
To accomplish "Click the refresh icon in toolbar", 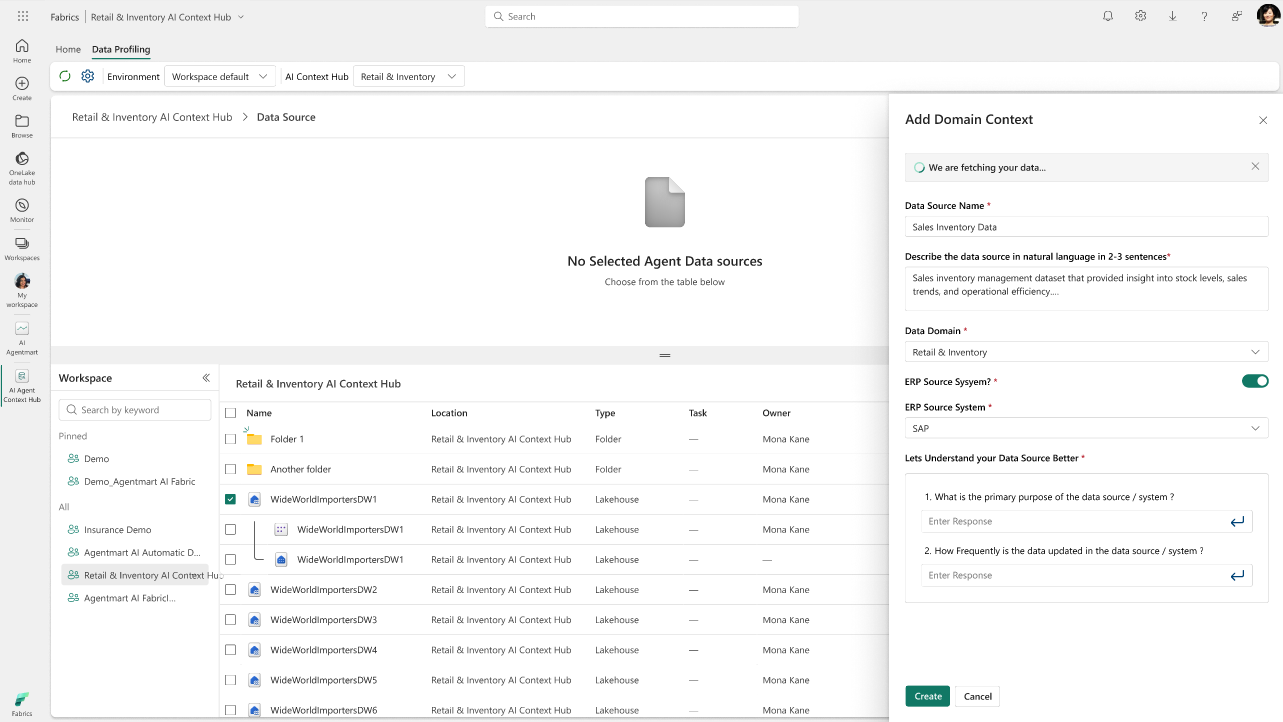I will 65,76.
